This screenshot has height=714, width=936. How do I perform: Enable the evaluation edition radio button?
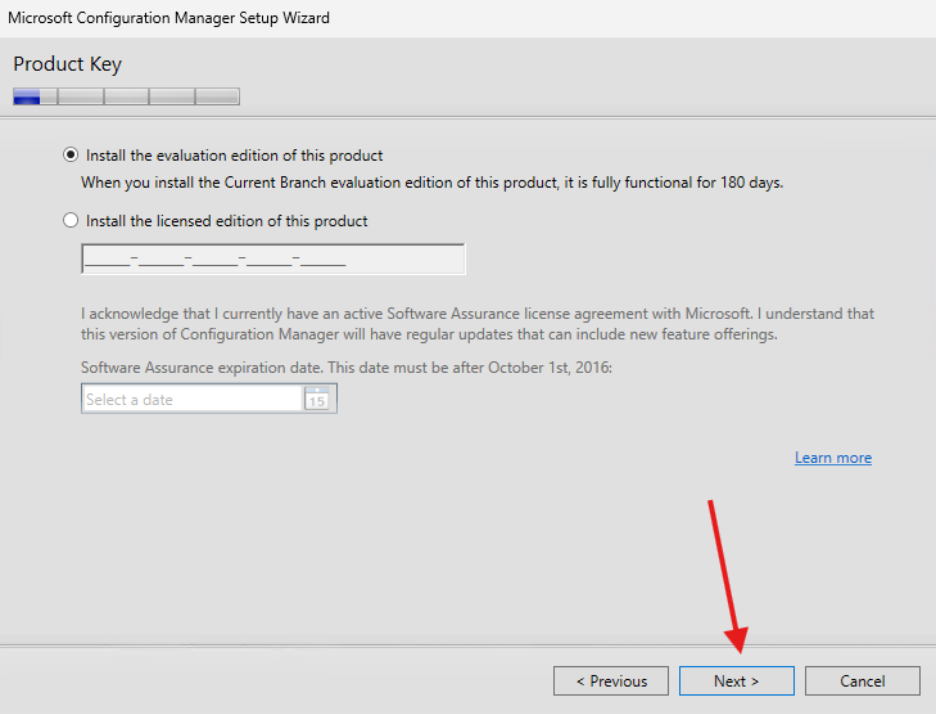(70, 155)
